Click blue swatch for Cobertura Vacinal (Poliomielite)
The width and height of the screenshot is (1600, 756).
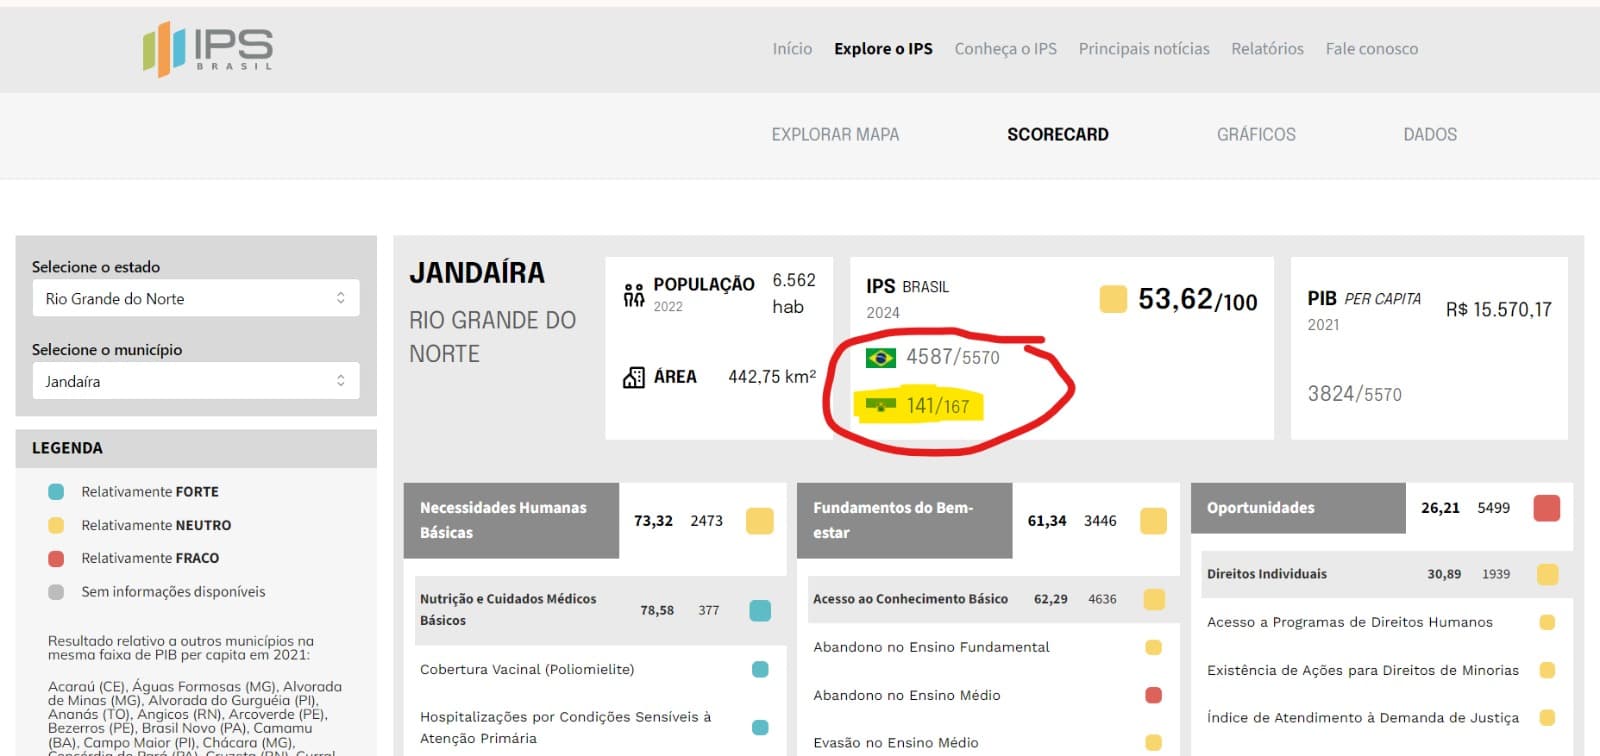pos(760,669)
